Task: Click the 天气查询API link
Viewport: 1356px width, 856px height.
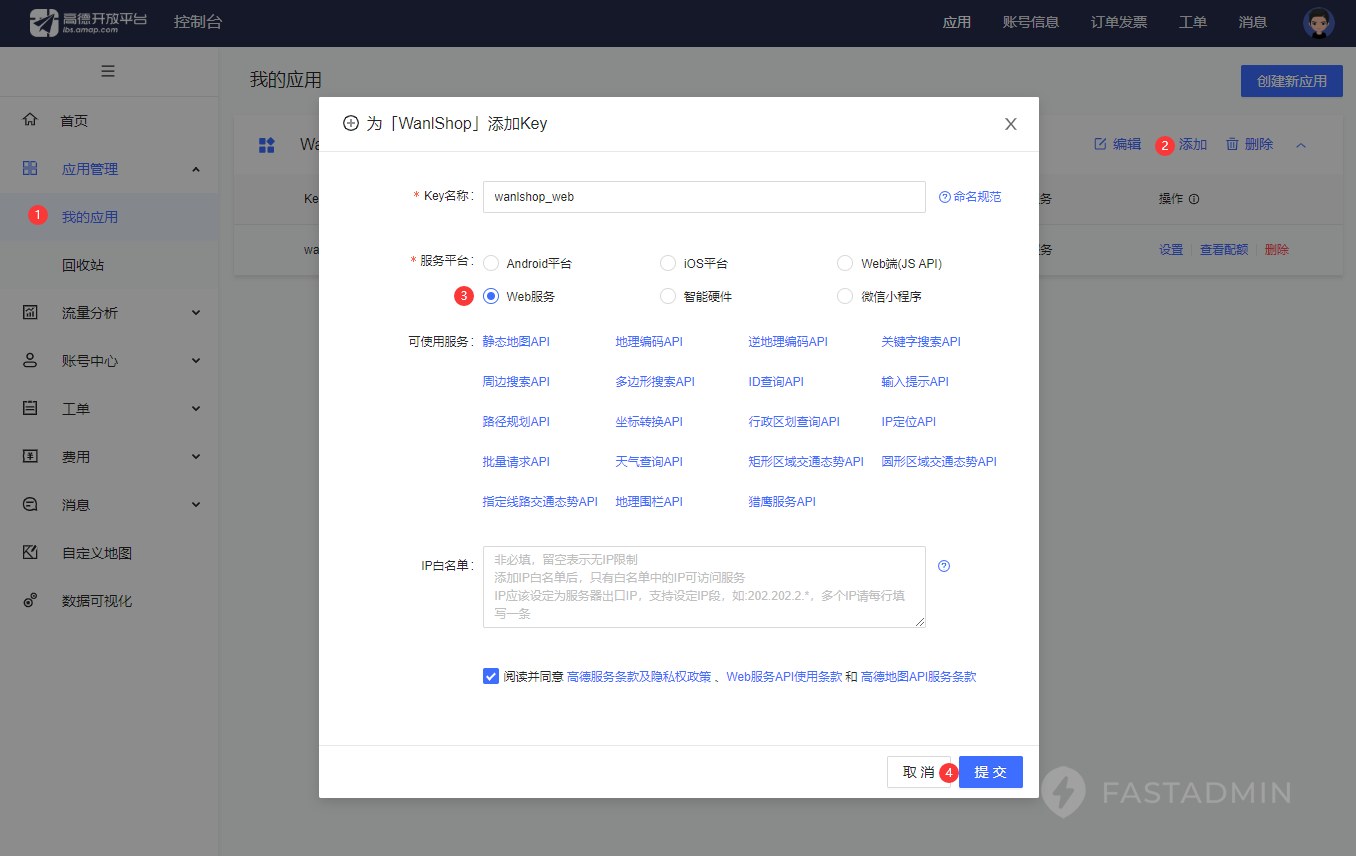Action: click(649, 462)
